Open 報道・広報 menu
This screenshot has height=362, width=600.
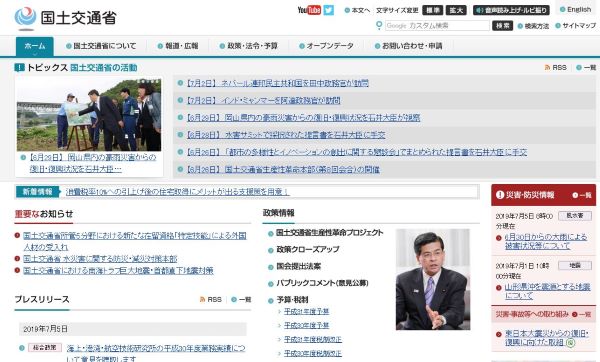pyautogui.click(x=178, y=46)
